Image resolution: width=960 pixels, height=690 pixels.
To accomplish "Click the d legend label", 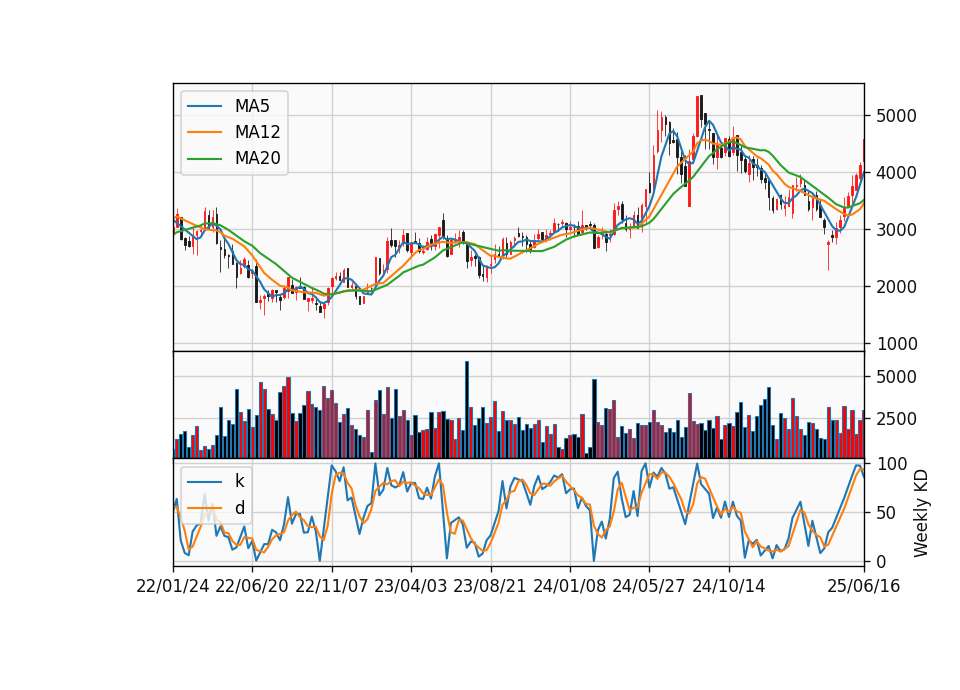I will pyautogui.click(x=239, y=508).
